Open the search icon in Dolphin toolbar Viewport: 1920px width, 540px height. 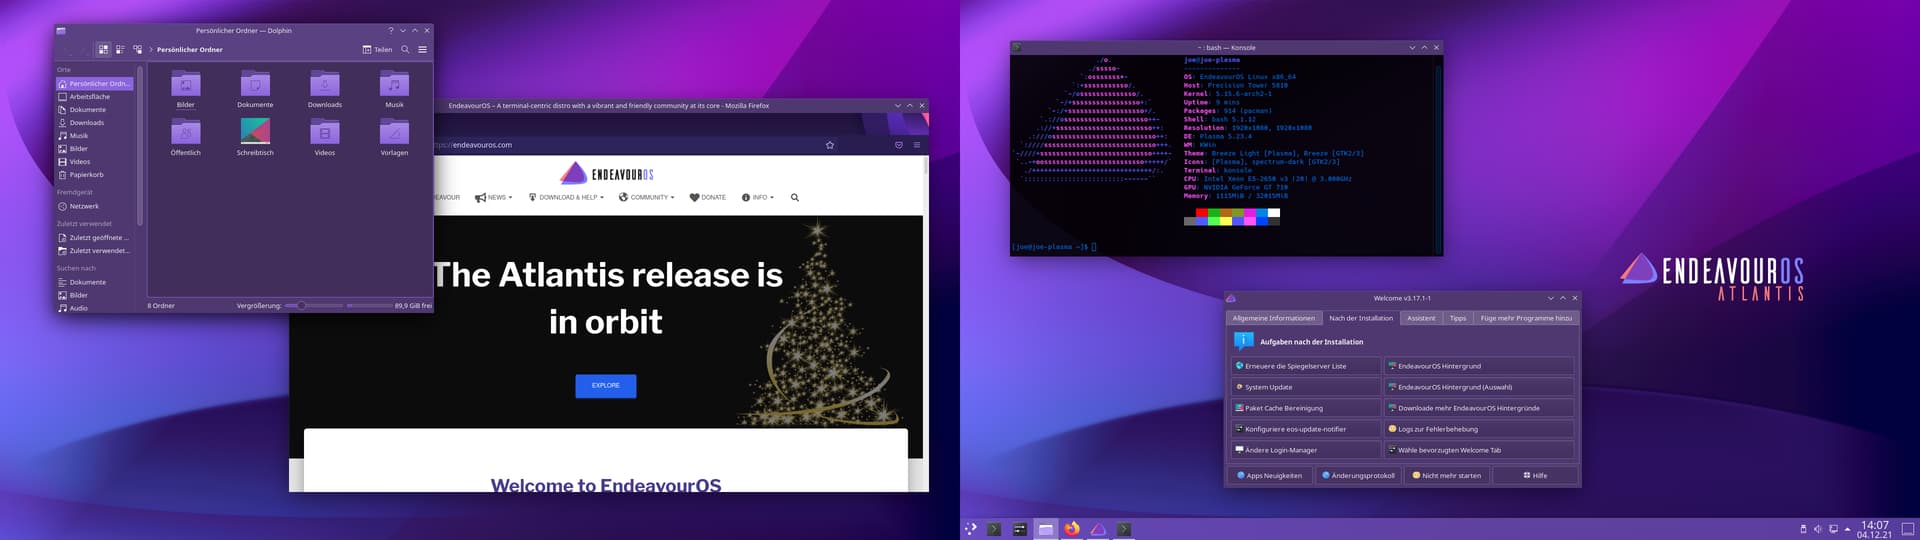[405, 49]
